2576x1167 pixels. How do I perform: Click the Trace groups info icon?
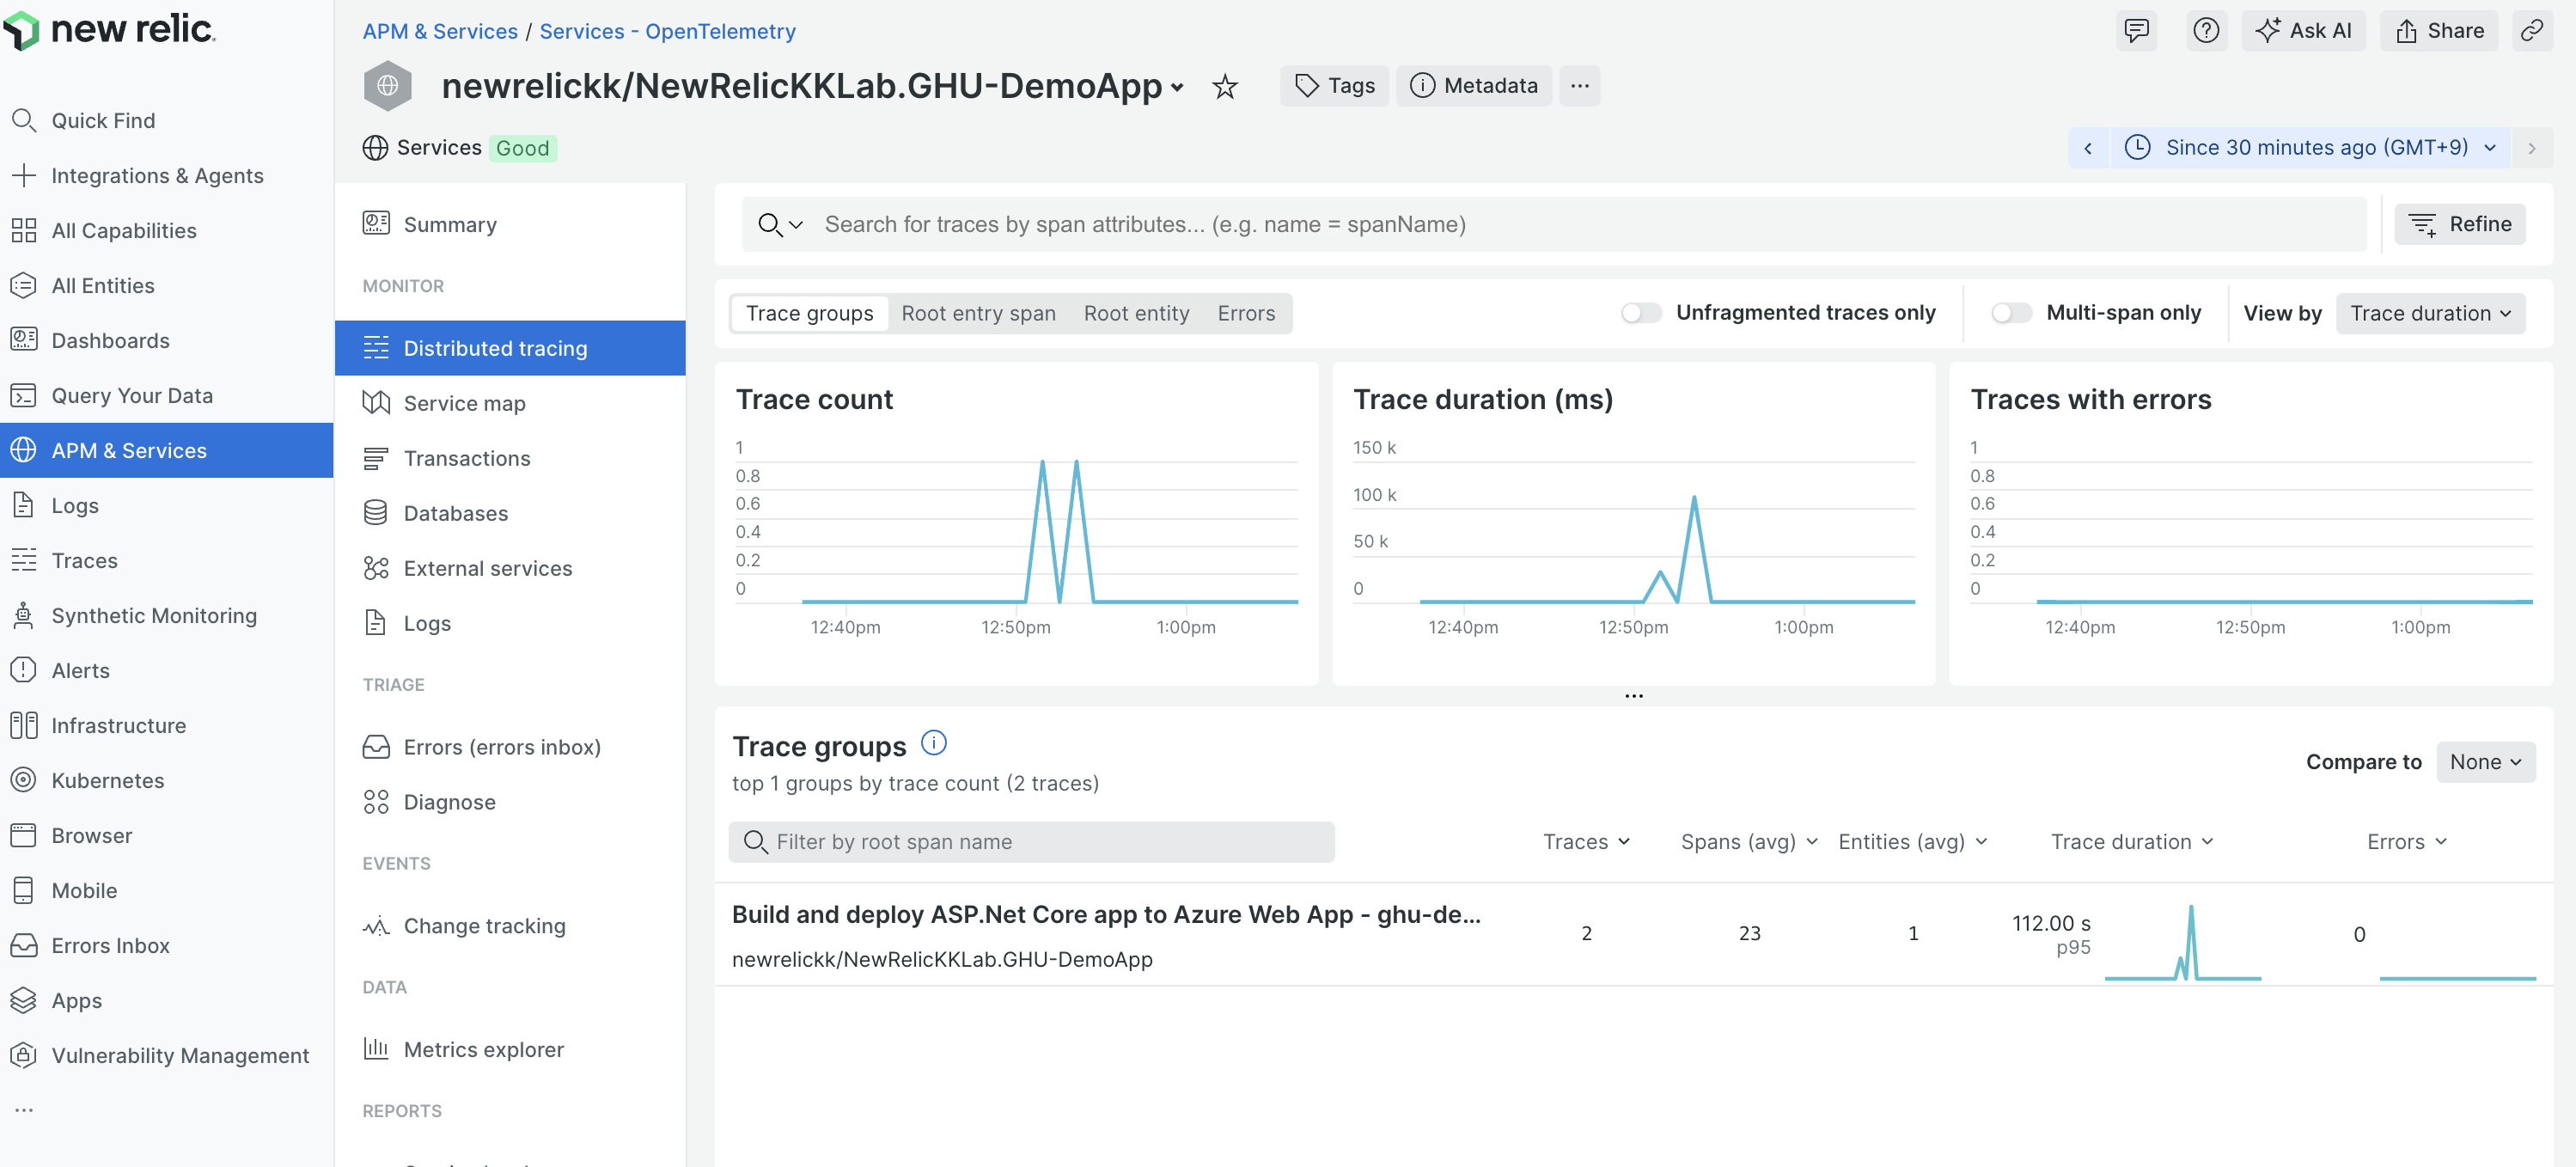[933, 743]
